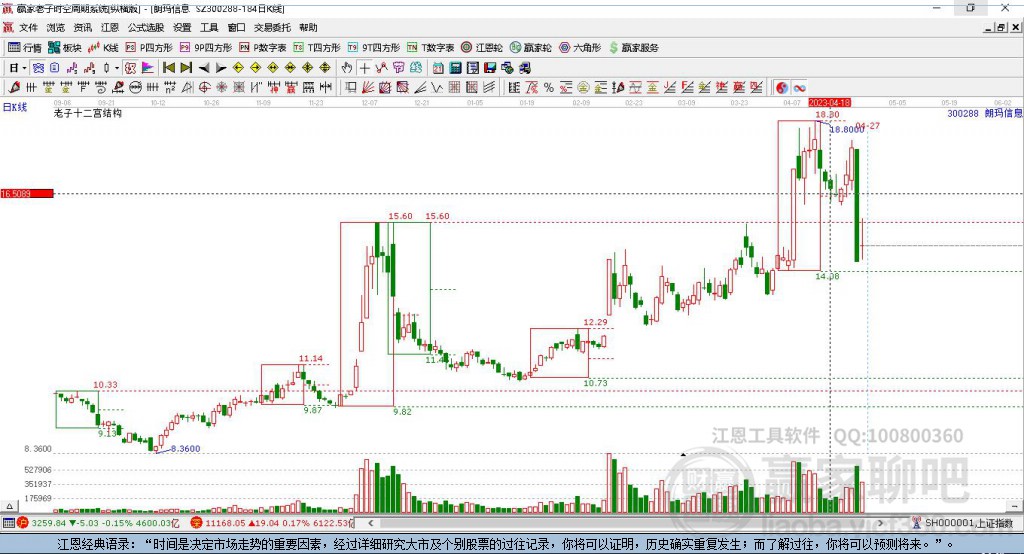Viewport: 1024px width, 554px height.
Task: Click the 8.3600 low price annotation
Action: (x=185, y=449)
